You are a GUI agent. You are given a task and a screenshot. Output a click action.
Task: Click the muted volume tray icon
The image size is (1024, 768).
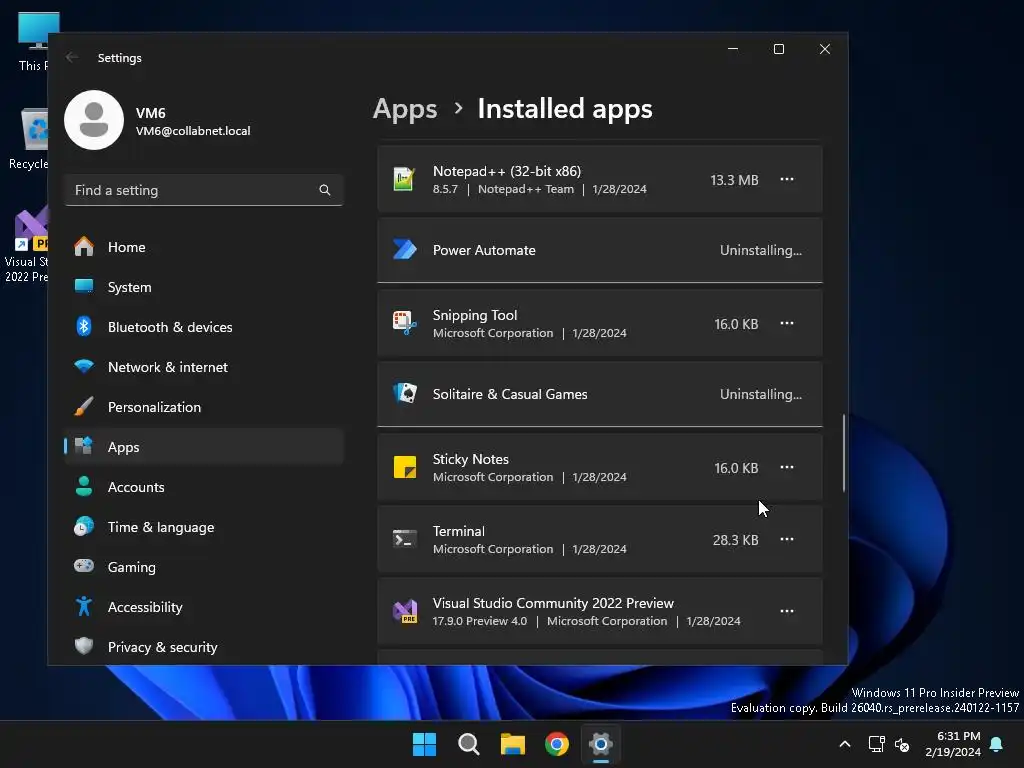tap(903, 744)
